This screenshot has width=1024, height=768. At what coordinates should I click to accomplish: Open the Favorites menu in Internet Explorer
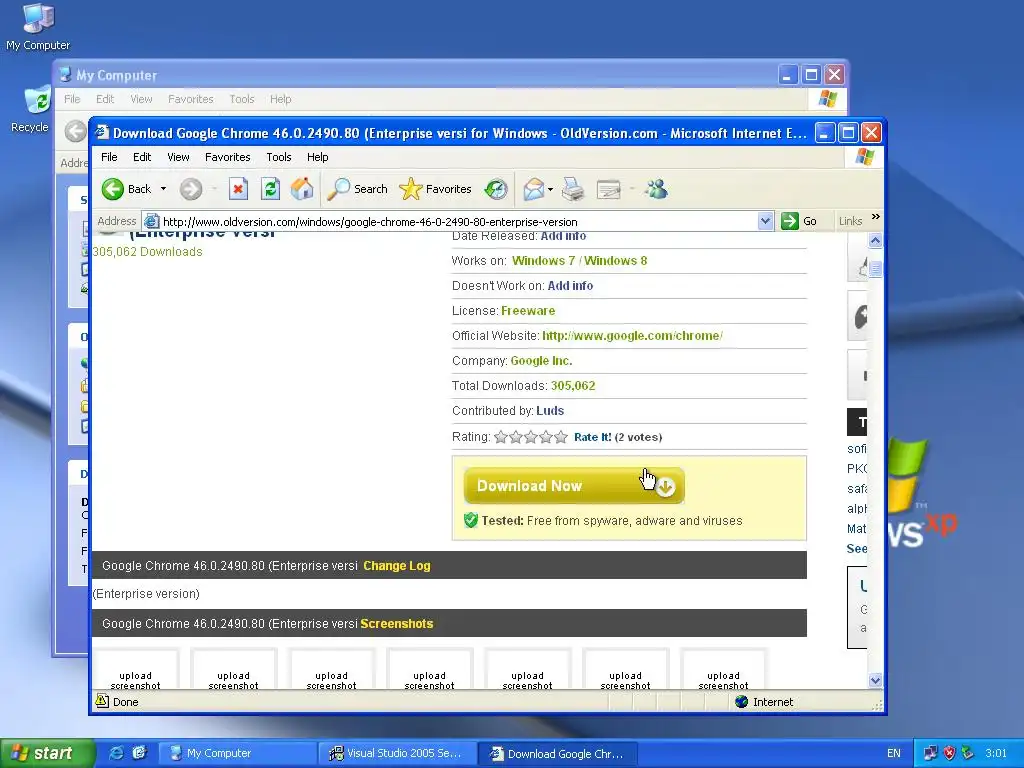point(227,157)
